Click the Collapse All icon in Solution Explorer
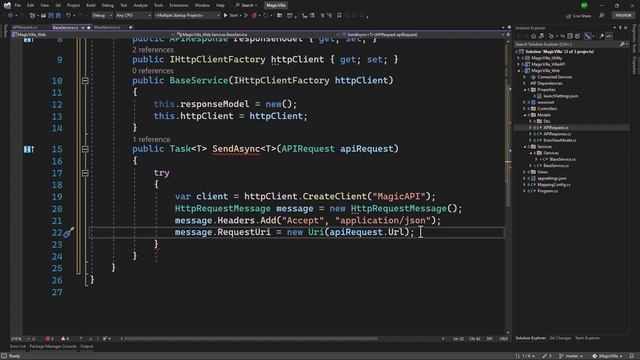640x360 pixels. (x=570, y=36)
